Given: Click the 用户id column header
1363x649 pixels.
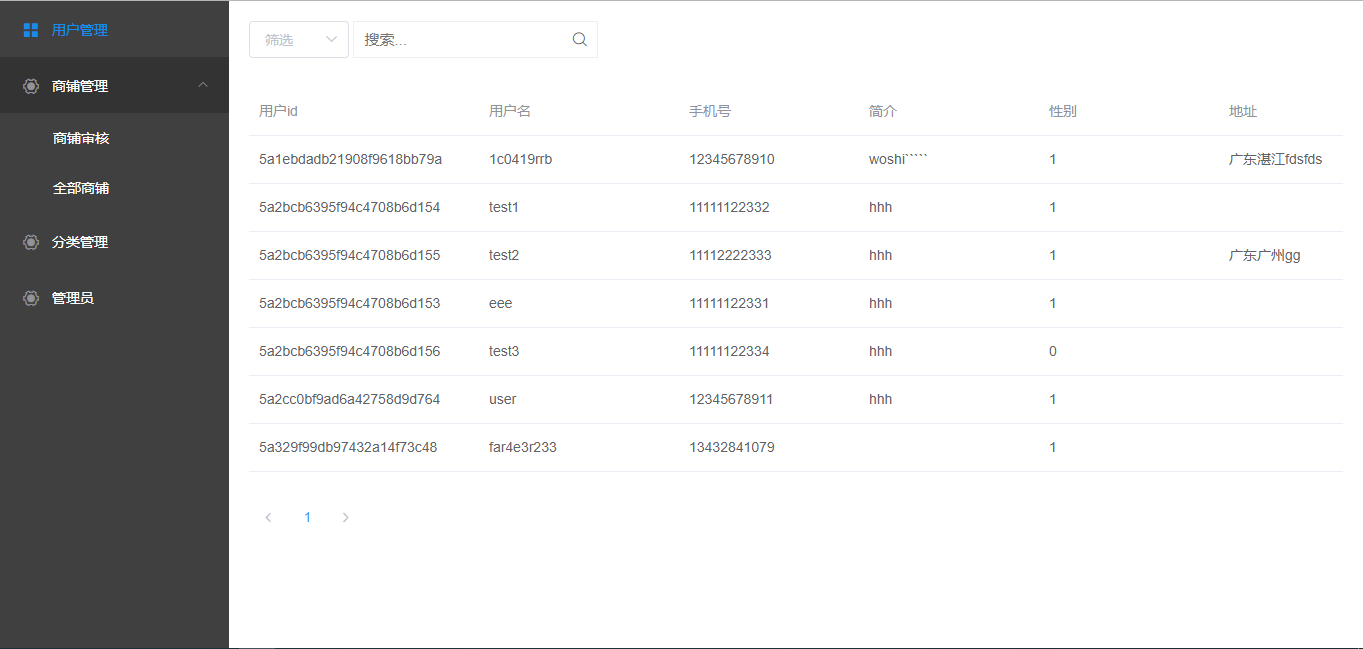Looking at the screenshot, I should [x=278, y=111].
